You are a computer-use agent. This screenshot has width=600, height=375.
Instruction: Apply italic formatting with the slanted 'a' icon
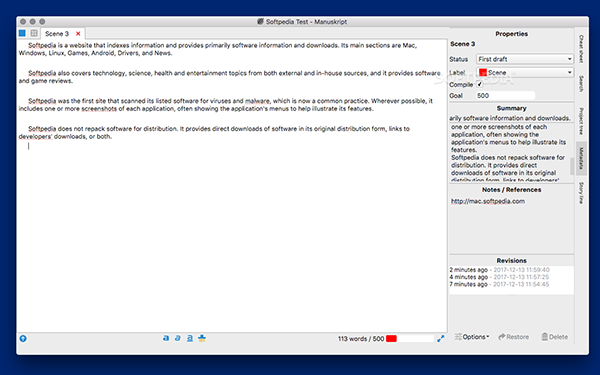click(x=178, y=338)
